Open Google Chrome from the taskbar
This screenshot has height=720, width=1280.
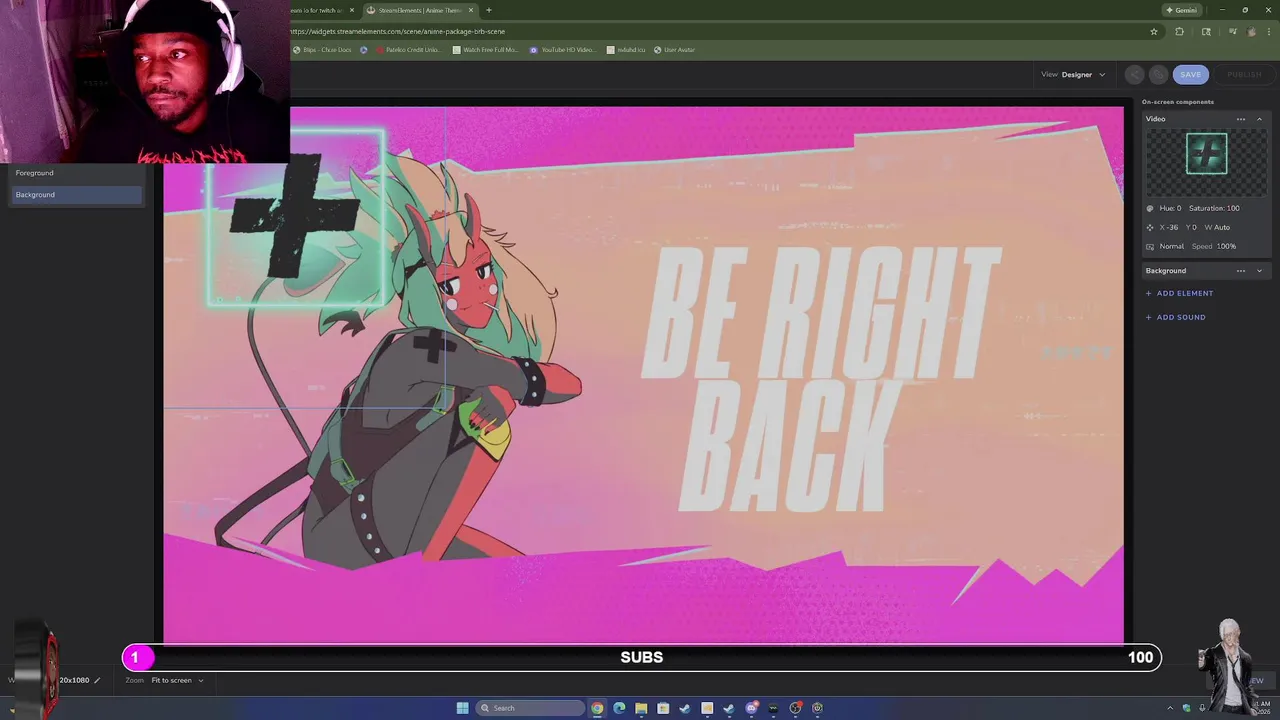click(597, 708)
